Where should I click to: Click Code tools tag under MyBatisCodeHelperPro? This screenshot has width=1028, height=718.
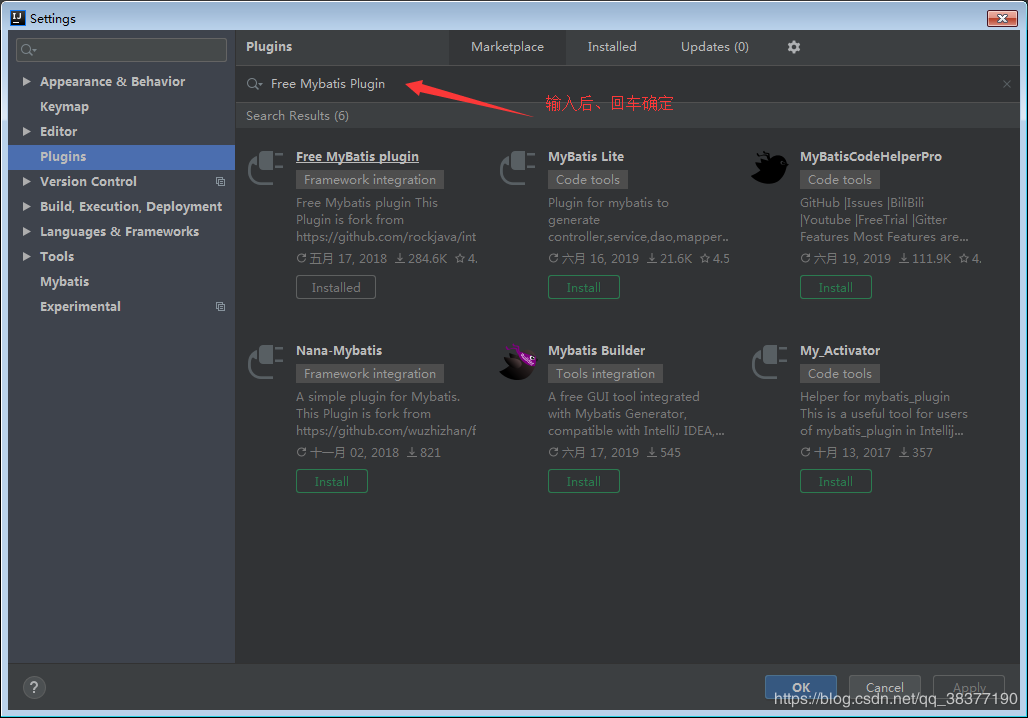click(840, 180)
